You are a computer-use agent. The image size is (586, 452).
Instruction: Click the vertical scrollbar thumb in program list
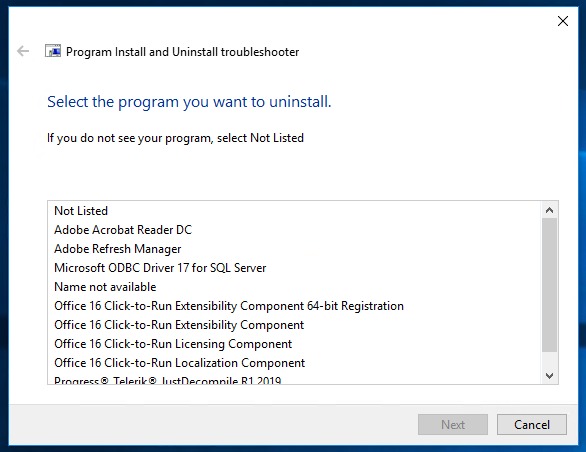pyautogui.click(x=549, y=285)
